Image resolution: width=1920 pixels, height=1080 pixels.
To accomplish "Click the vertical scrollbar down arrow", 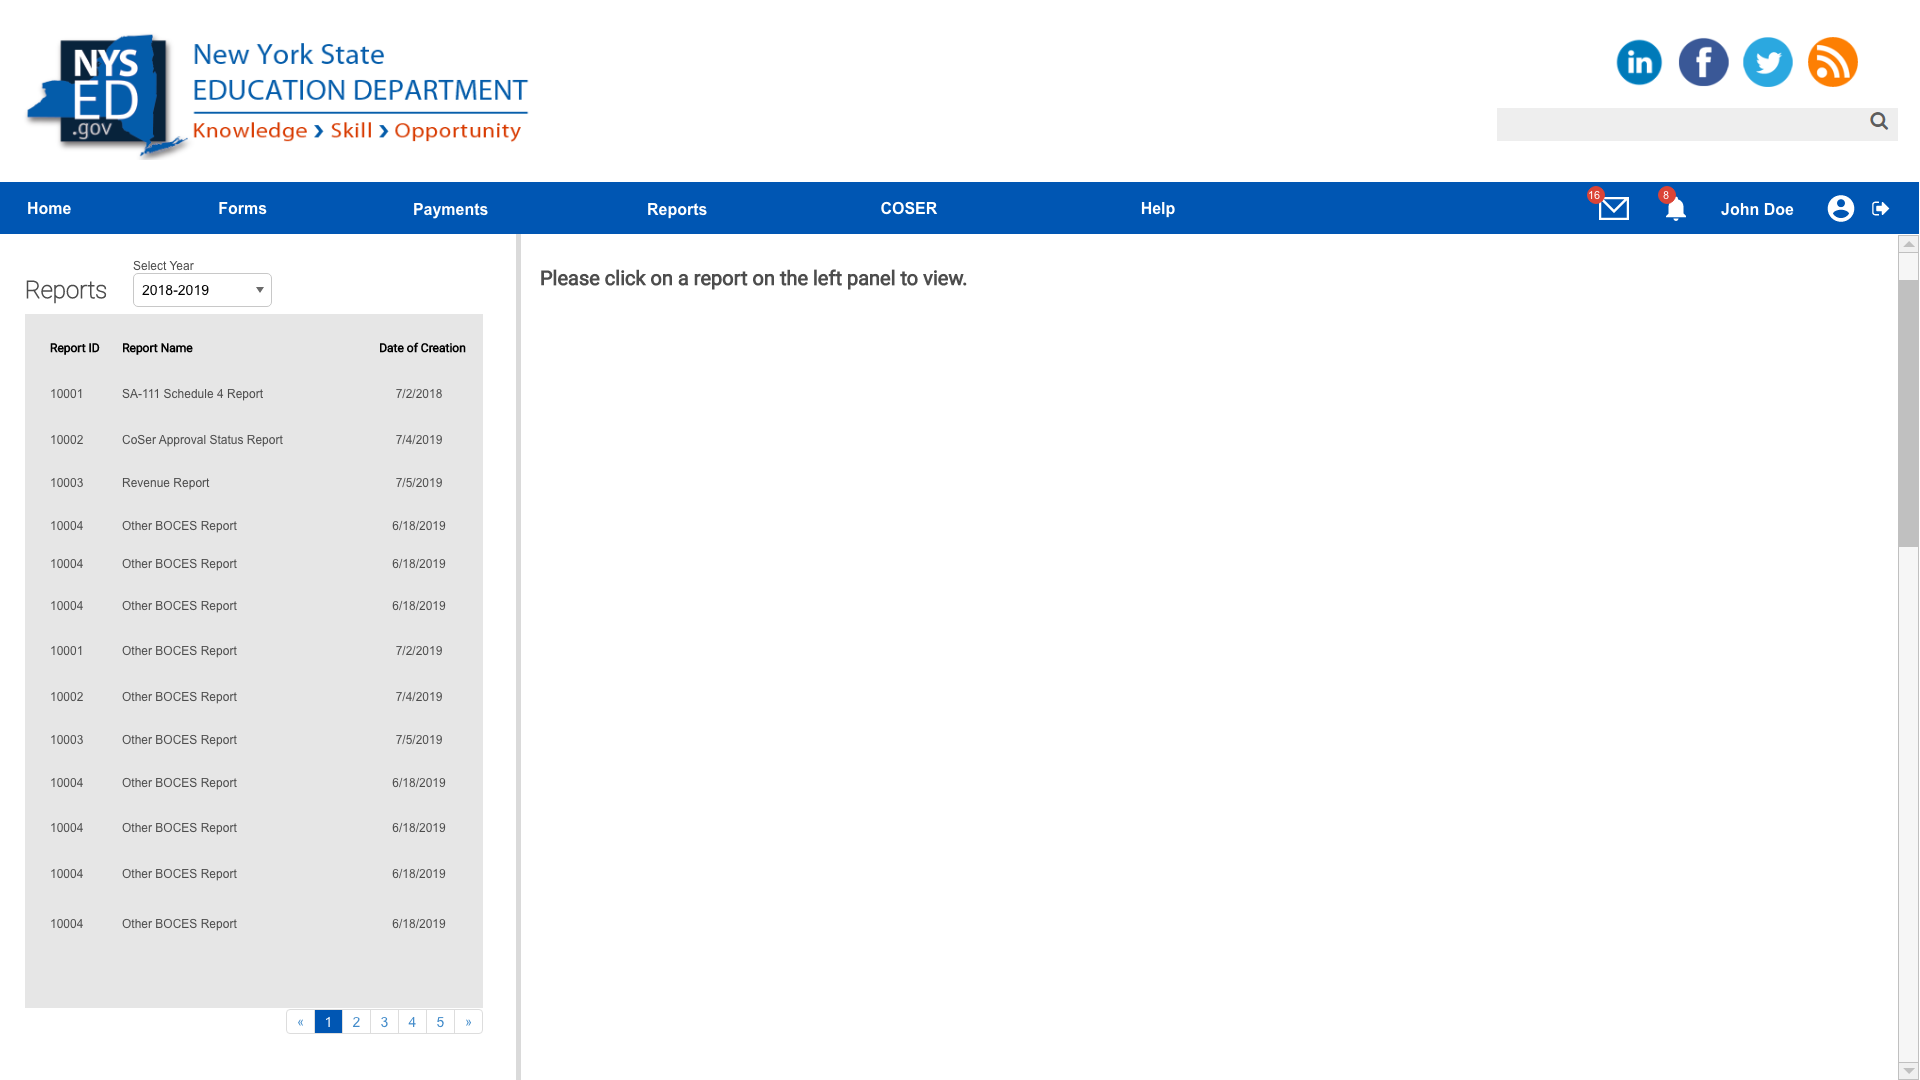I will [x=1908, y=1070].
